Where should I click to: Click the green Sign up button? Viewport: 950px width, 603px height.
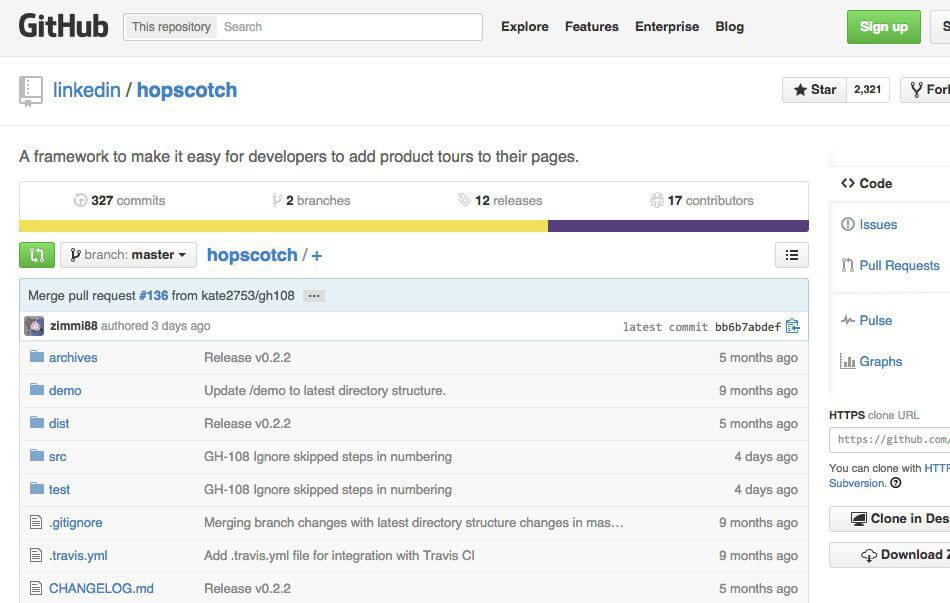point(883,27)
